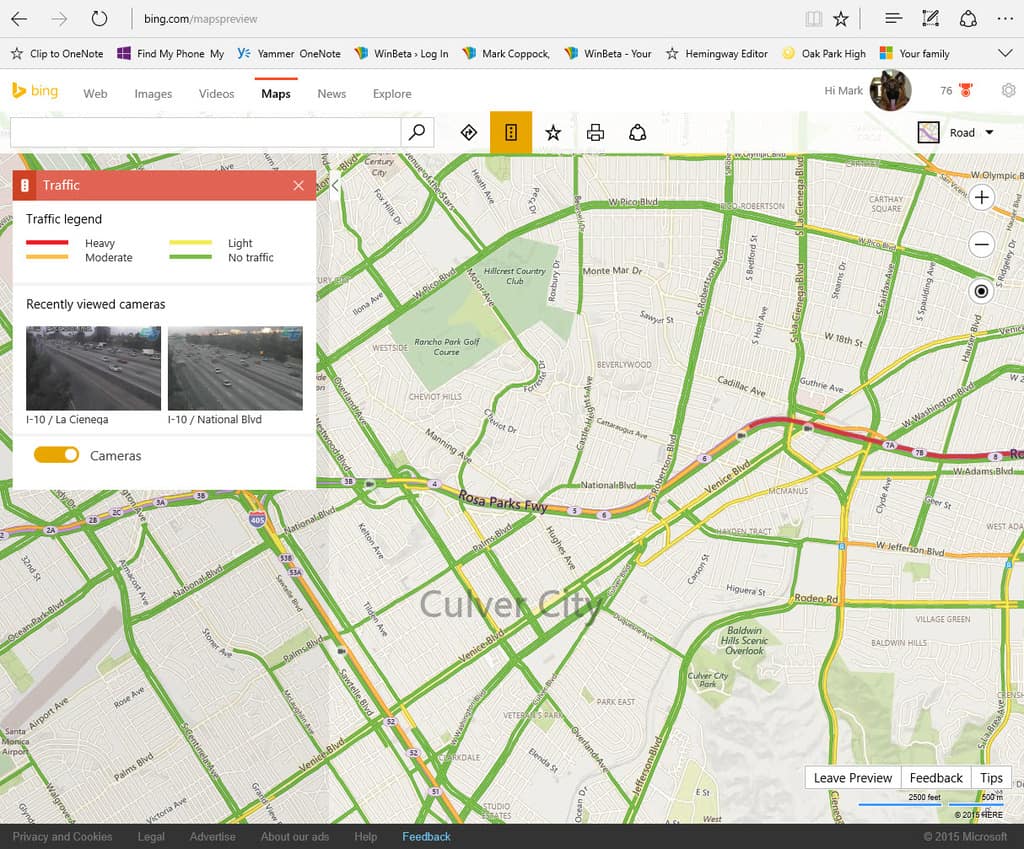Click the Feedback link in the footer

[426, 837]
